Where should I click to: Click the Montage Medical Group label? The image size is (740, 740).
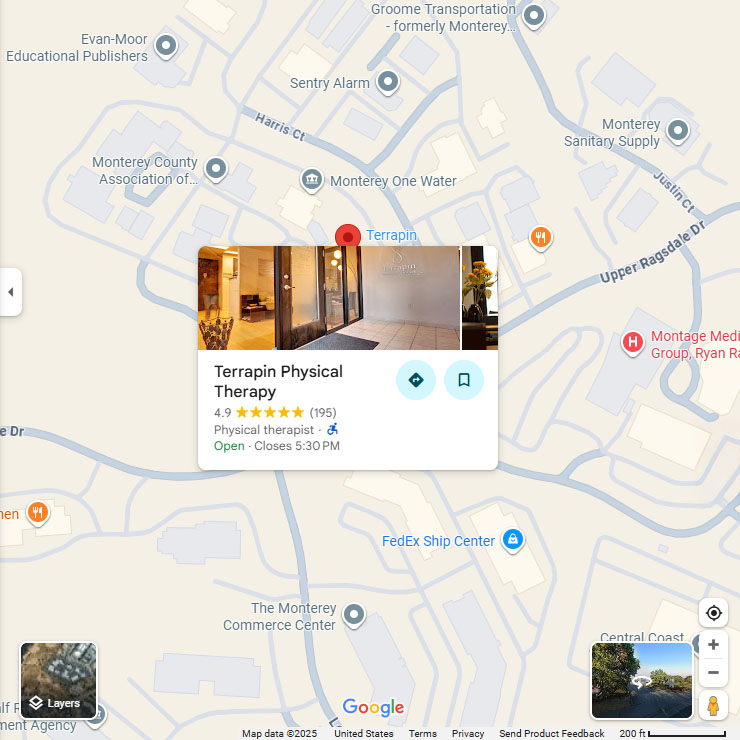tap(695, 345)
